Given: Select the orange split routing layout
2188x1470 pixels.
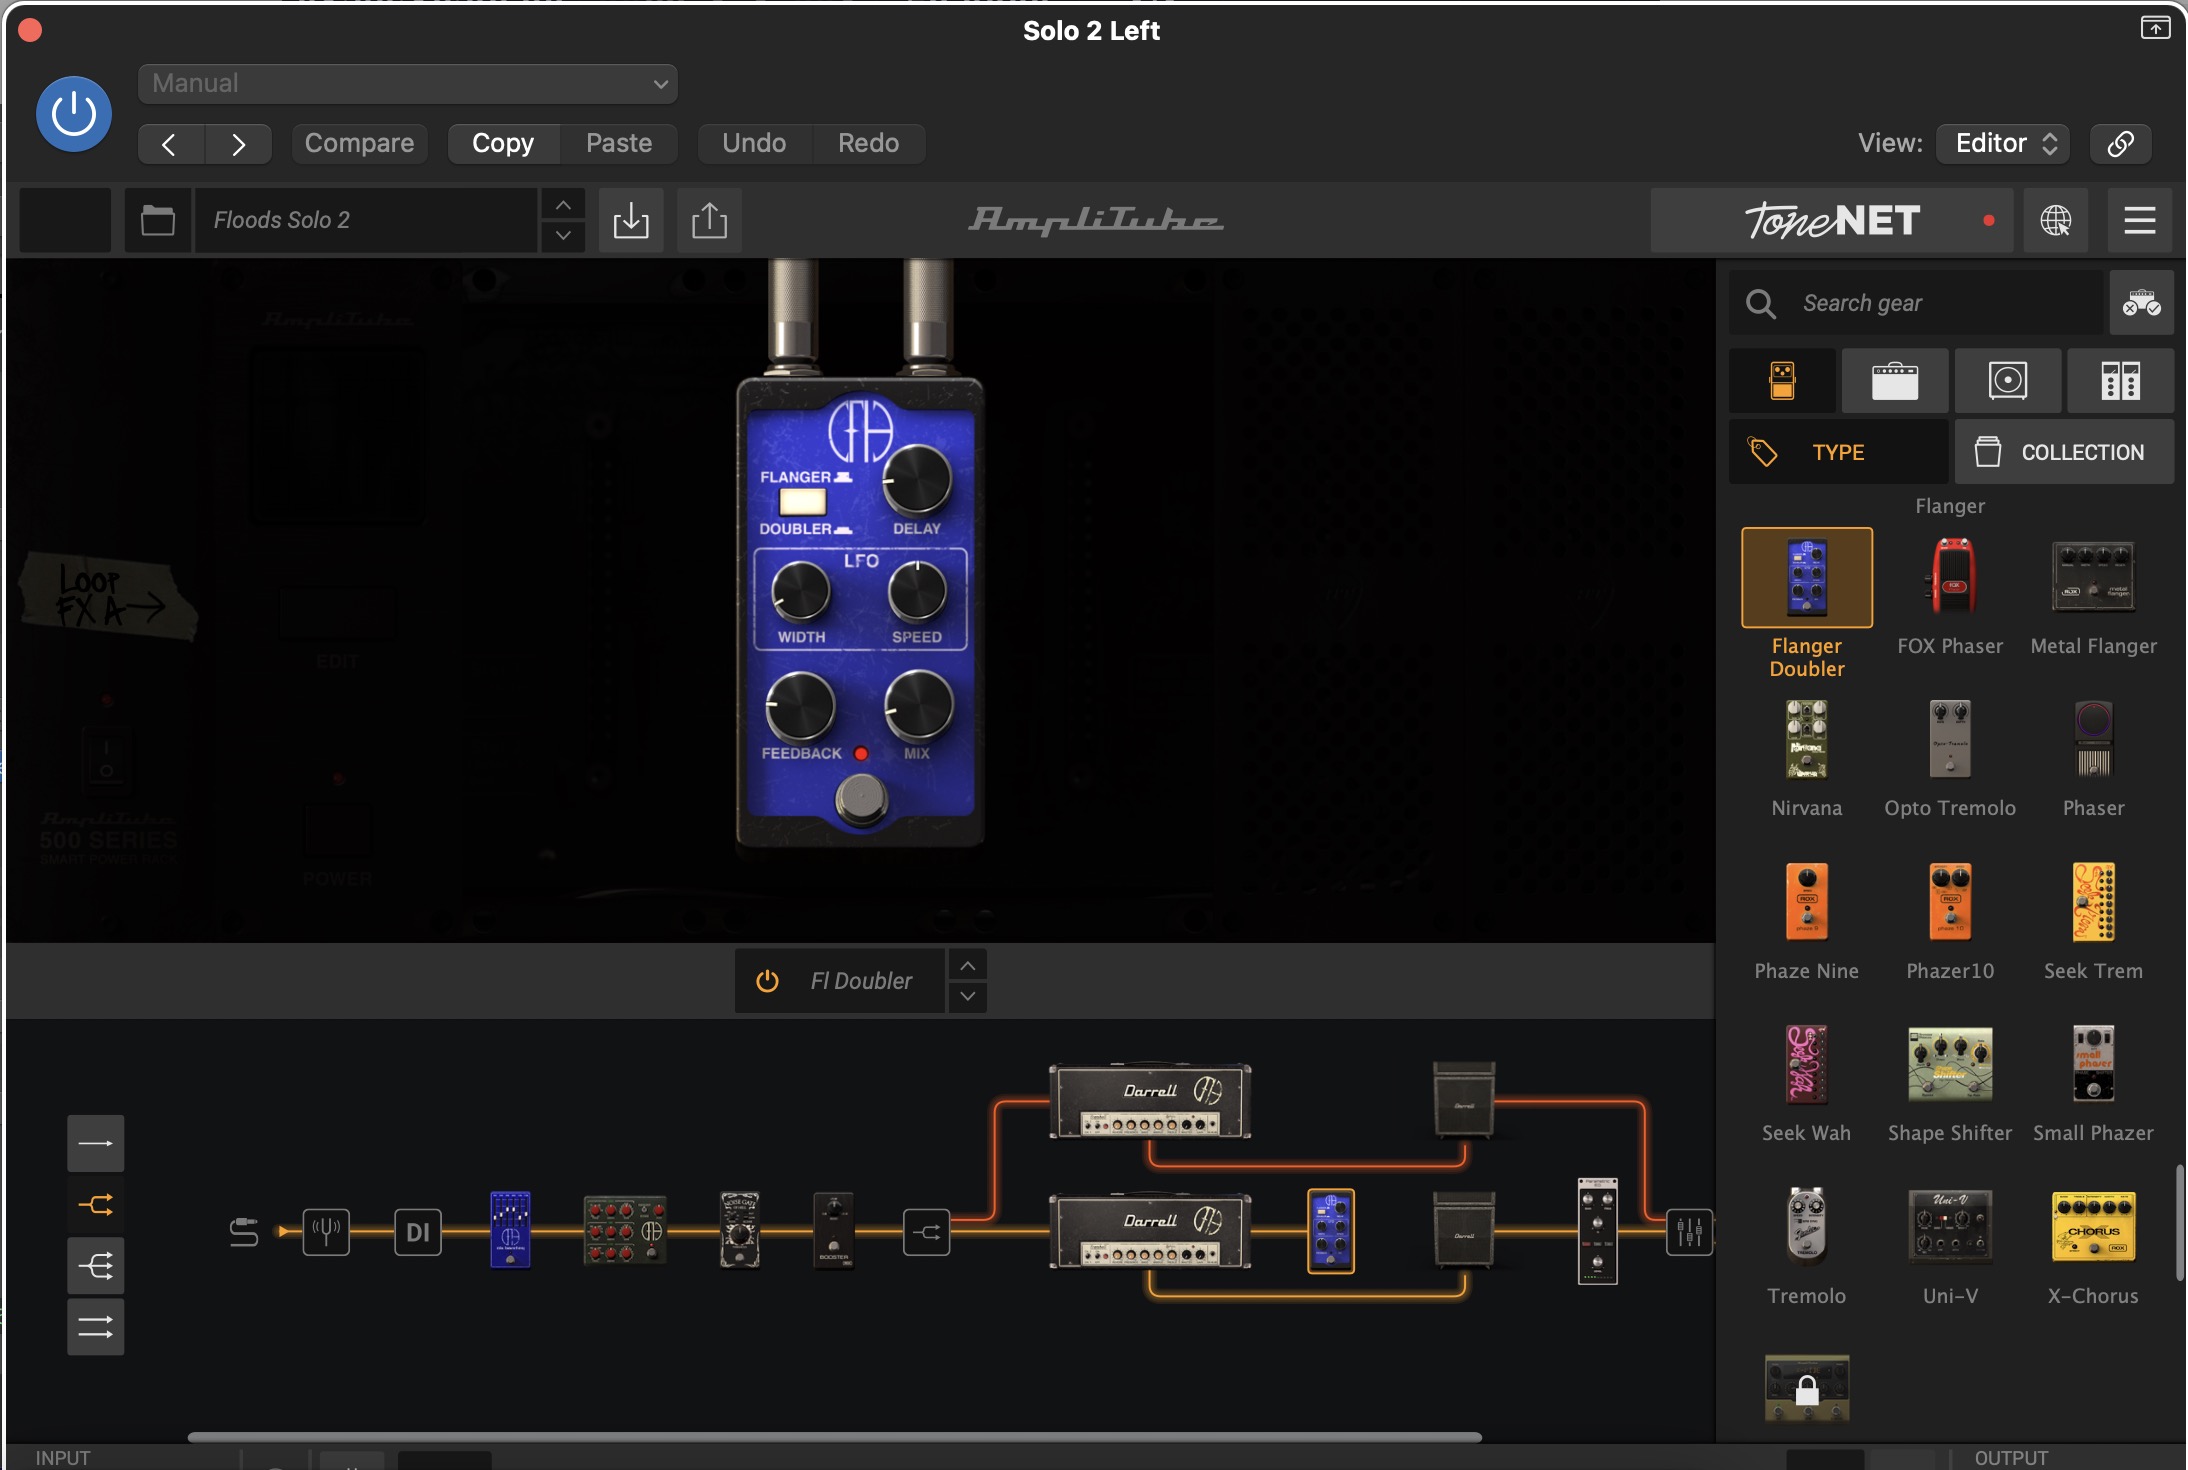Looking at the screenshot, I should [96, 1205].
